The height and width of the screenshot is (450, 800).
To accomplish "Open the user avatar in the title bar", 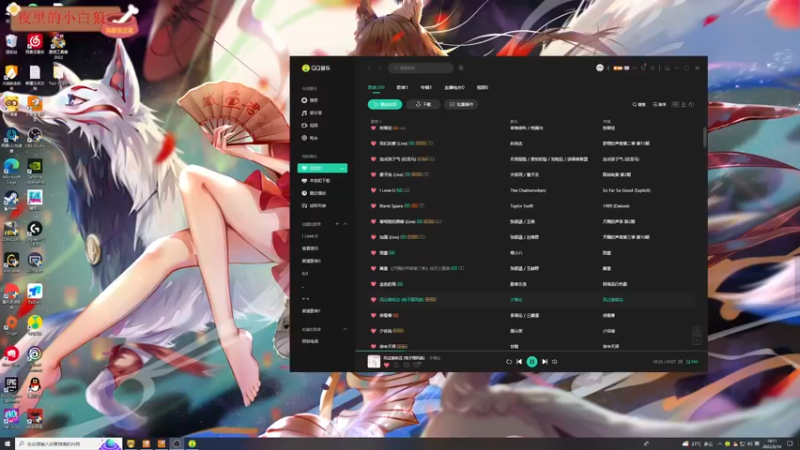I will click(599, 68).
